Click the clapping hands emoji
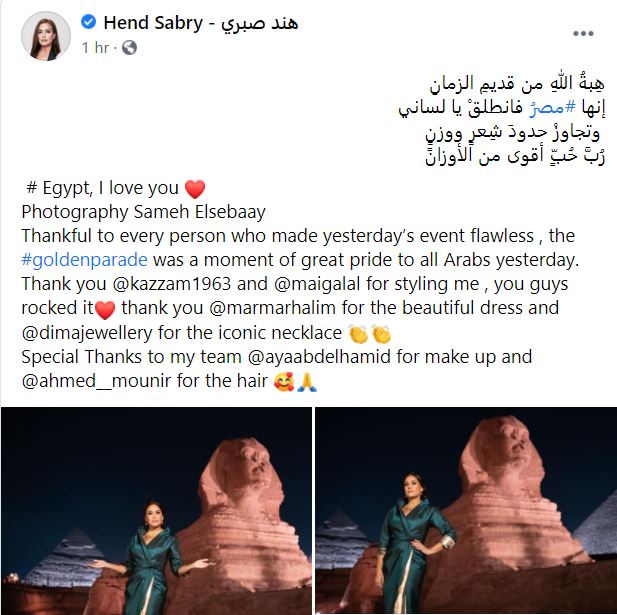The height and width of the screenshot is (615, 617). 370,334
